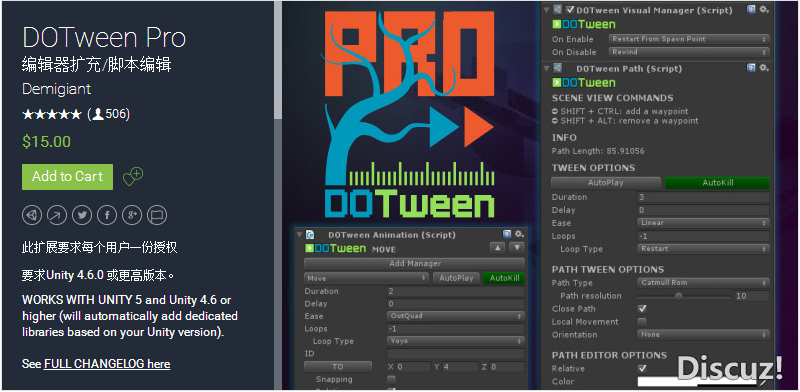This screenshot has height=392, width=800.
Task: Open the On Disable dropdown
Action: (x=689, y=52)
